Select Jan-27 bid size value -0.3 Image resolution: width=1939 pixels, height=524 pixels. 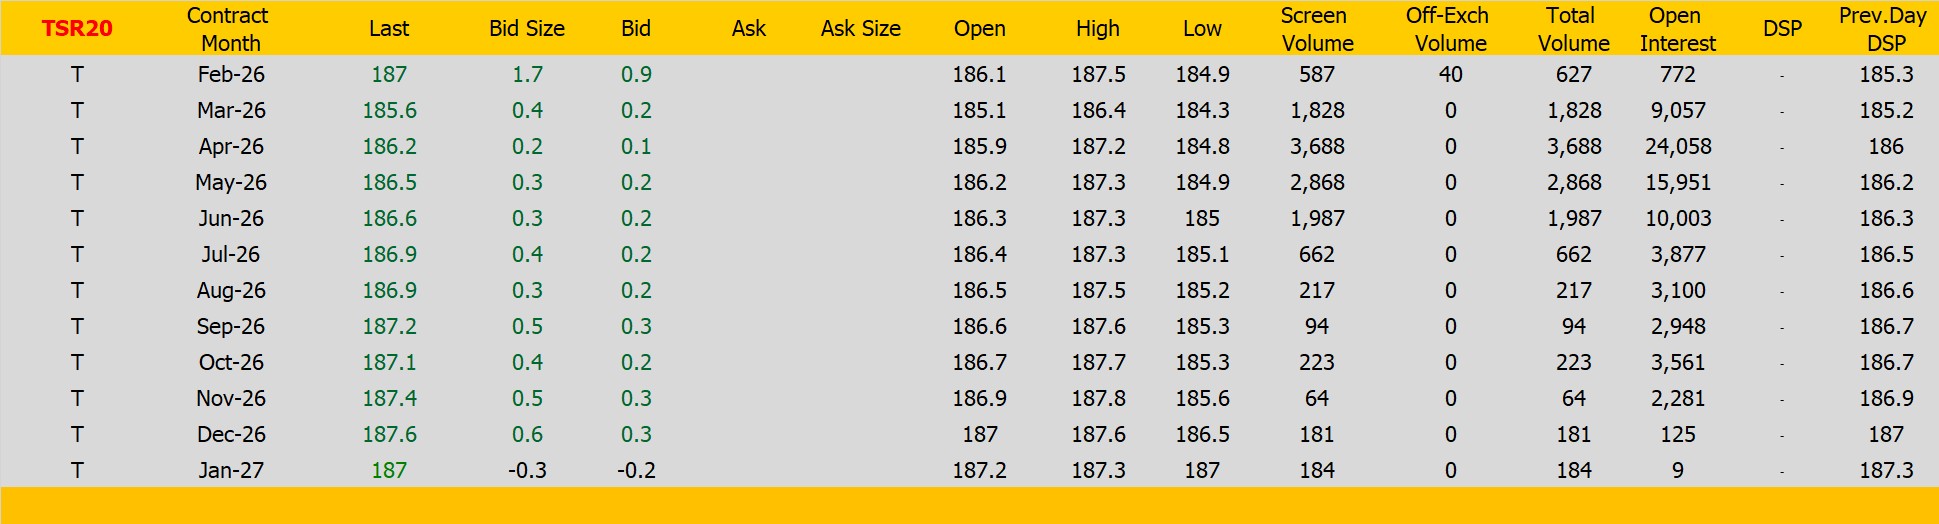click(x=527, y=470)
